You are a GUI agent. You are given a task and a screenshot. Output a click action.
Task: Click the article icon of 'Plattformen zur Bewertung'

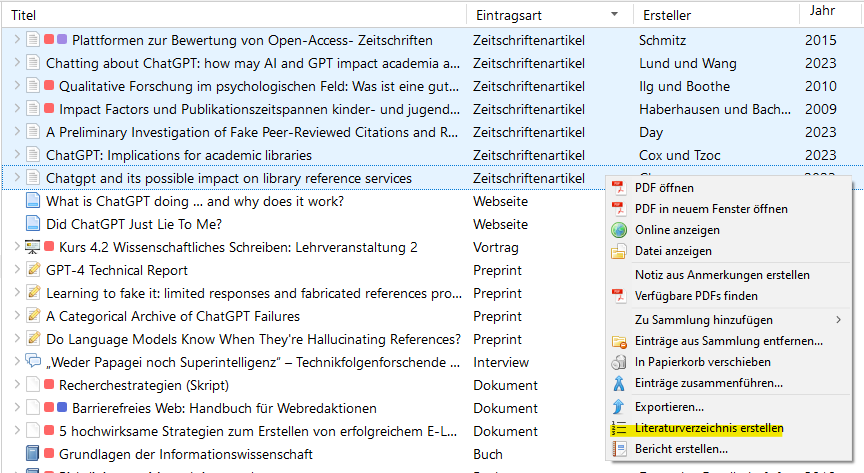33,40
